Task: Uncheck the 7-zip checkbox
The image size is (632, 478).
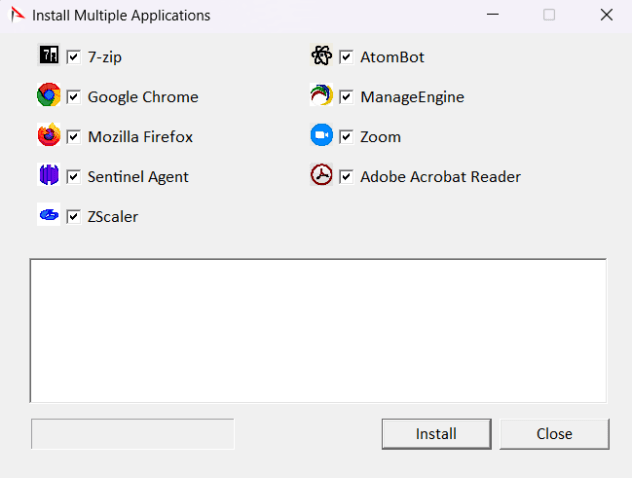Action: (x=74, y=57)
